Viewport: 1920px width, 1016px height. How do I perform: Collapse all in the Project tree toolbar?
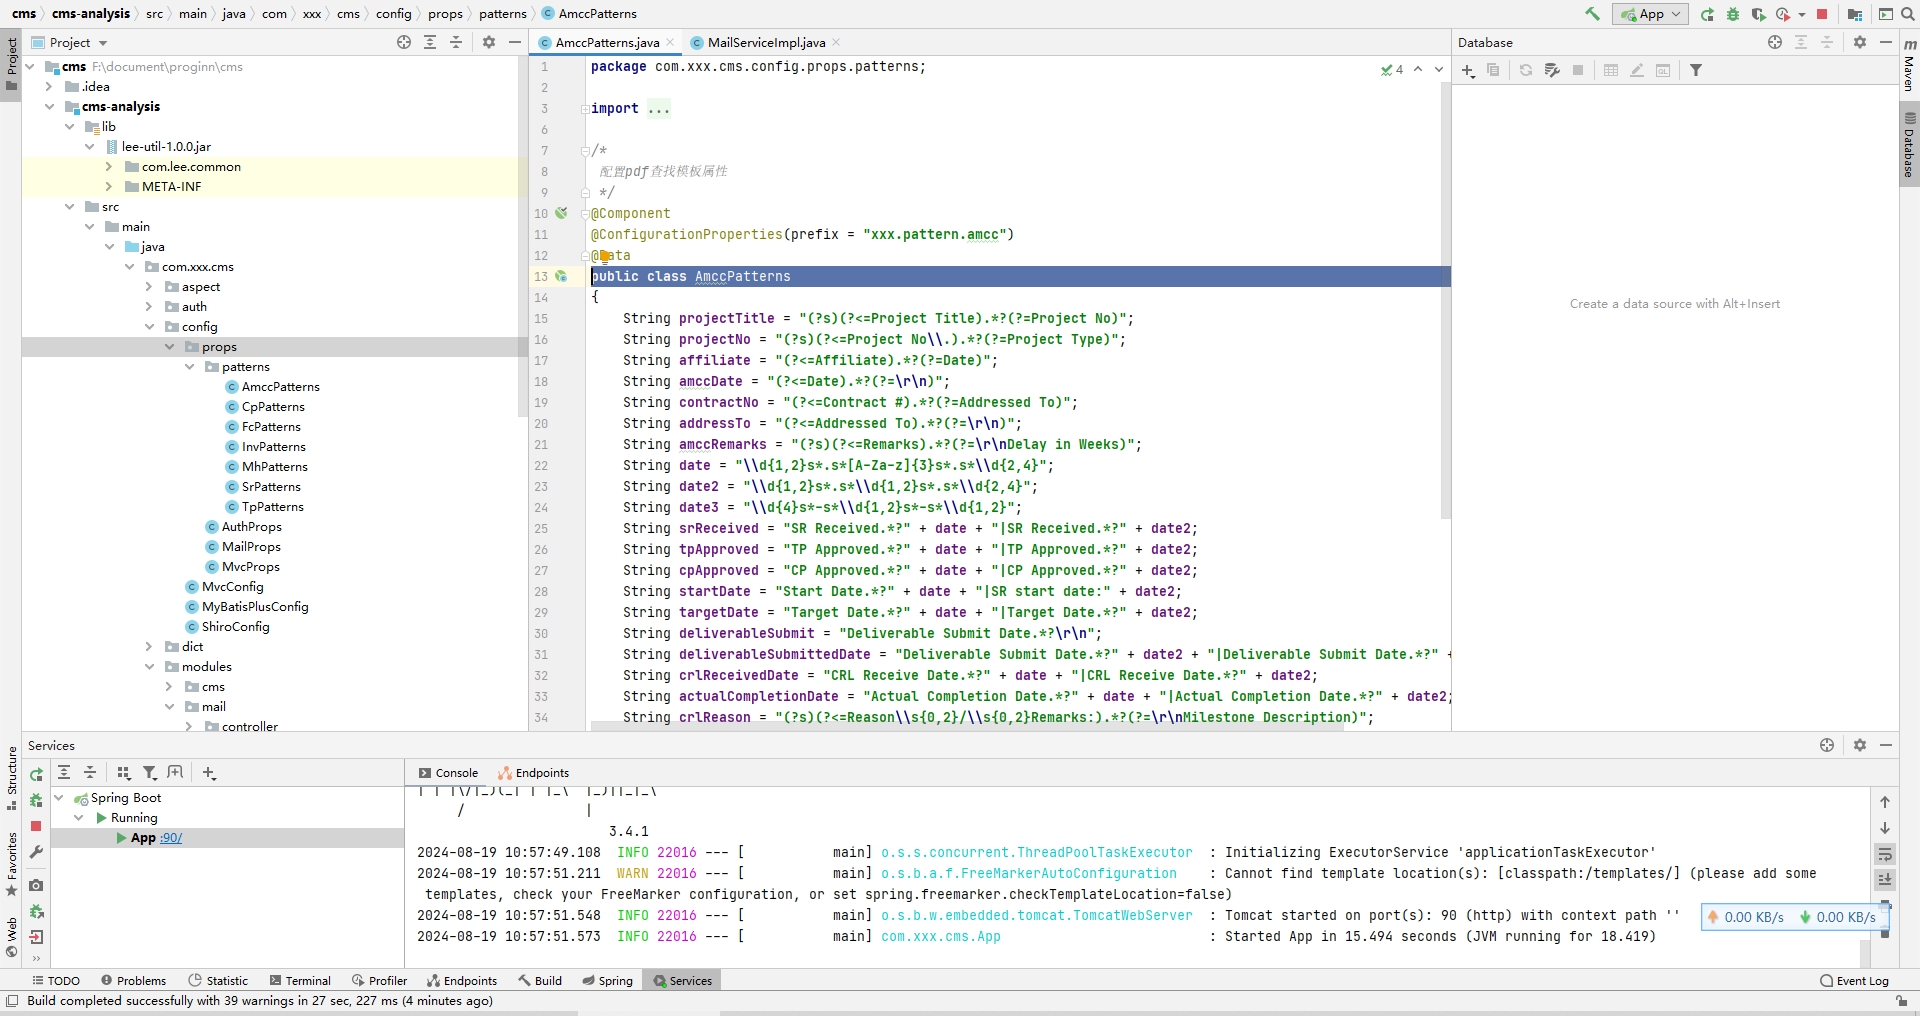pos(456,42)
